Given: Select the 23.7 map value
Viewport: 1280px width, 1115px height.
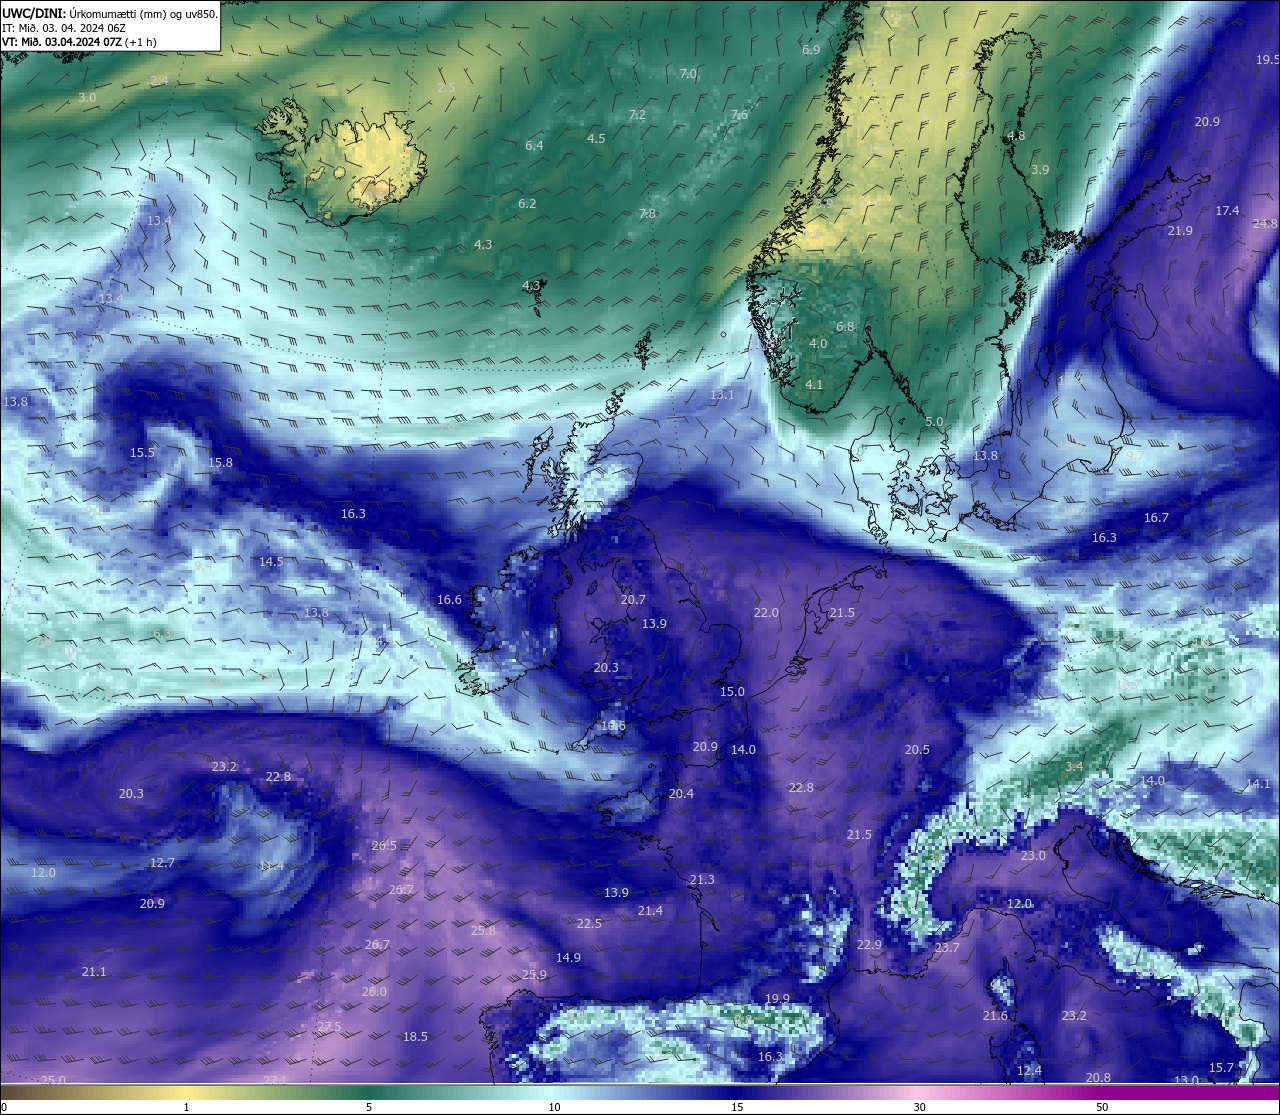Looking at the screenshot, I should pyautogui.click(x=947, y=948).
